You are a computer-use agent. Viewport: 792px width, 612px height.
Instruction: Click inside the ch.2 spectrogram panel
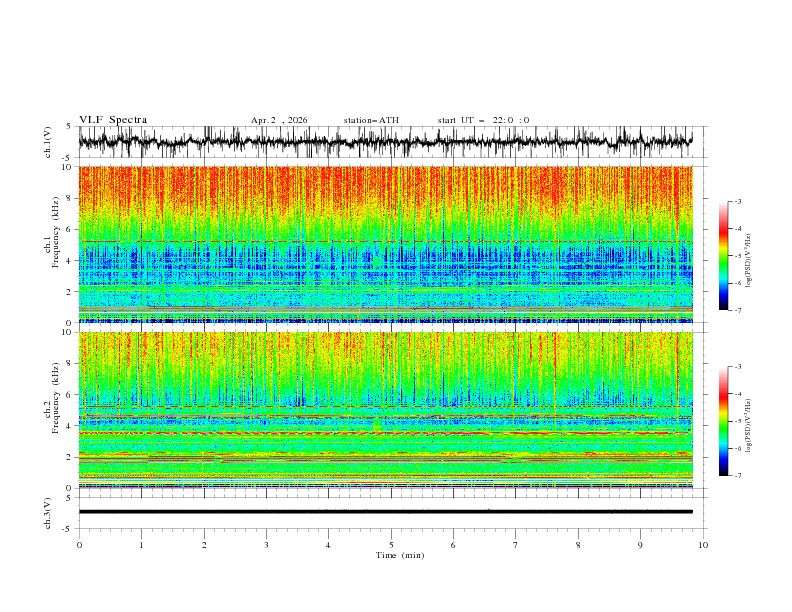(385, 410)
